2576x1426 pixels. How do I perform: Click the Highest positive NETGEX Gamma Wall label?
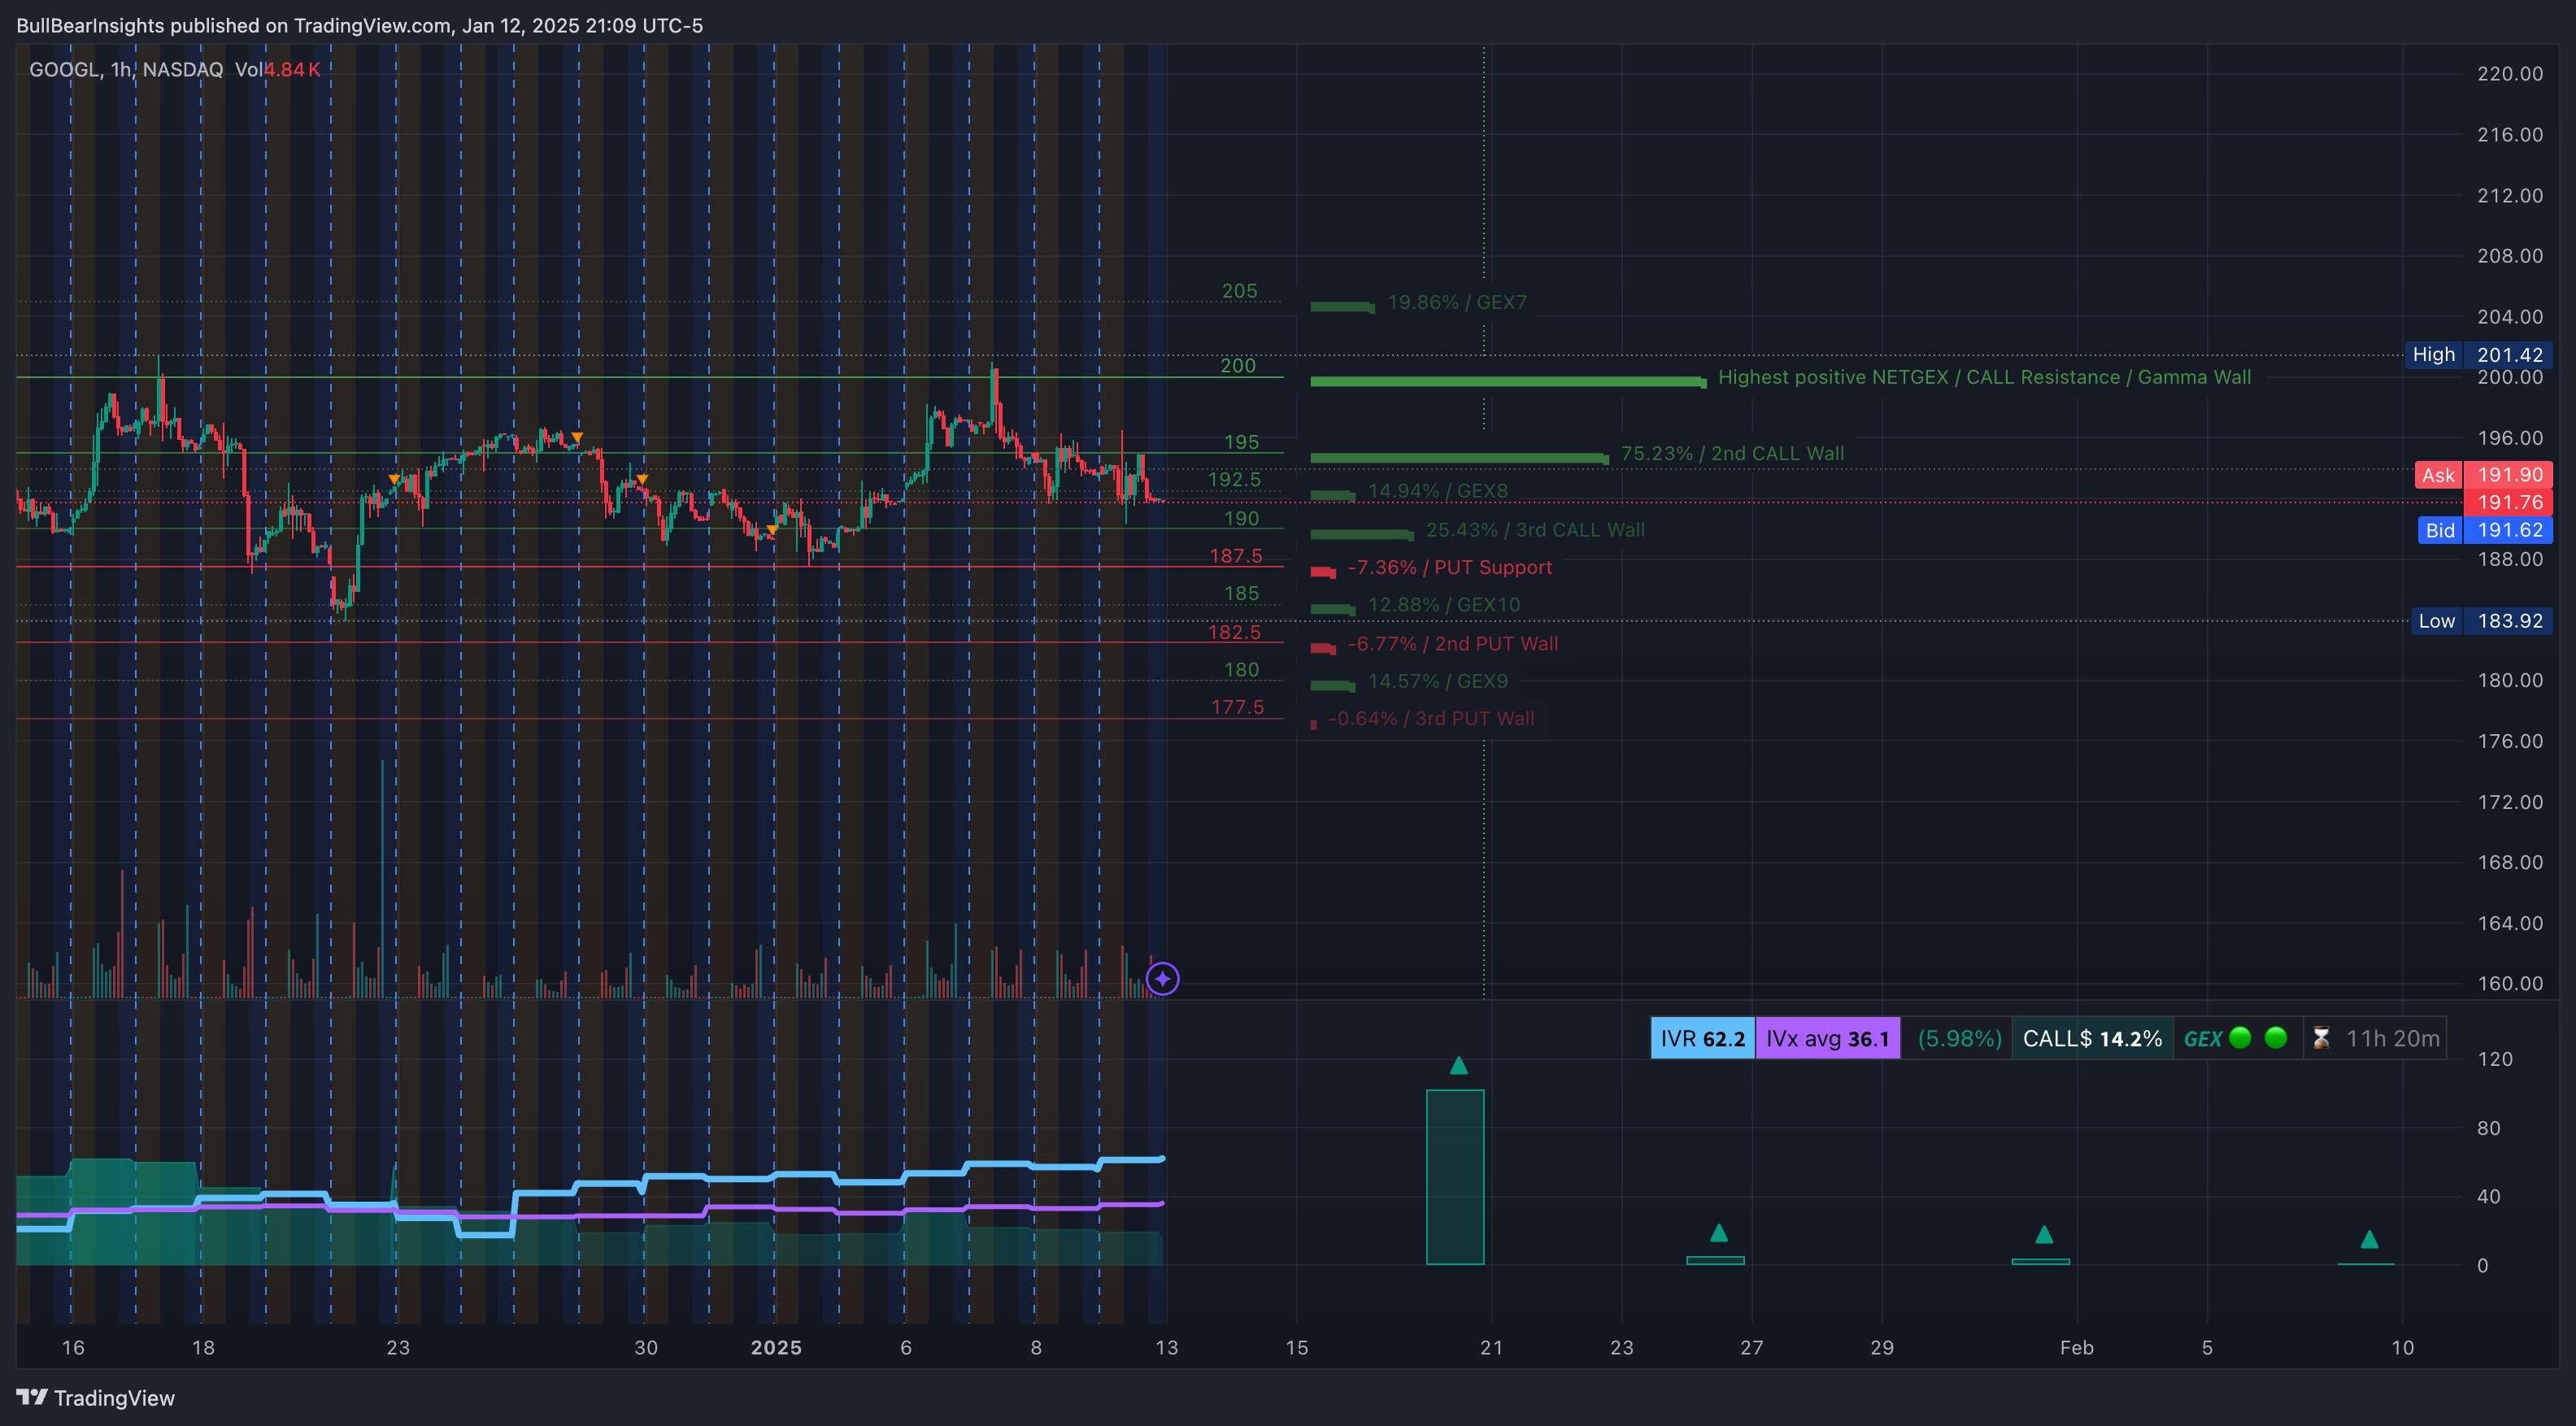point(1984,377)
